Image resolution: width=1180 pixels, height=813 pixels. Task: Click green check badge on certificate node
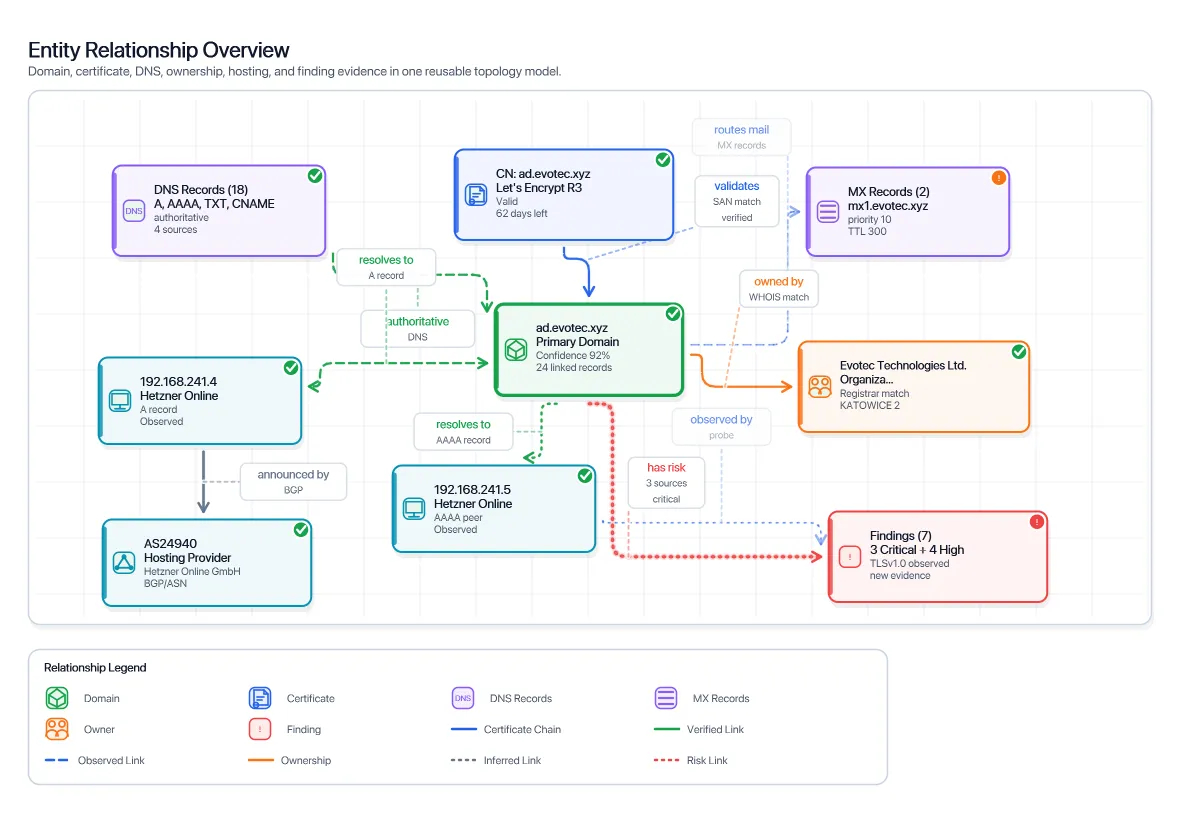663,160
